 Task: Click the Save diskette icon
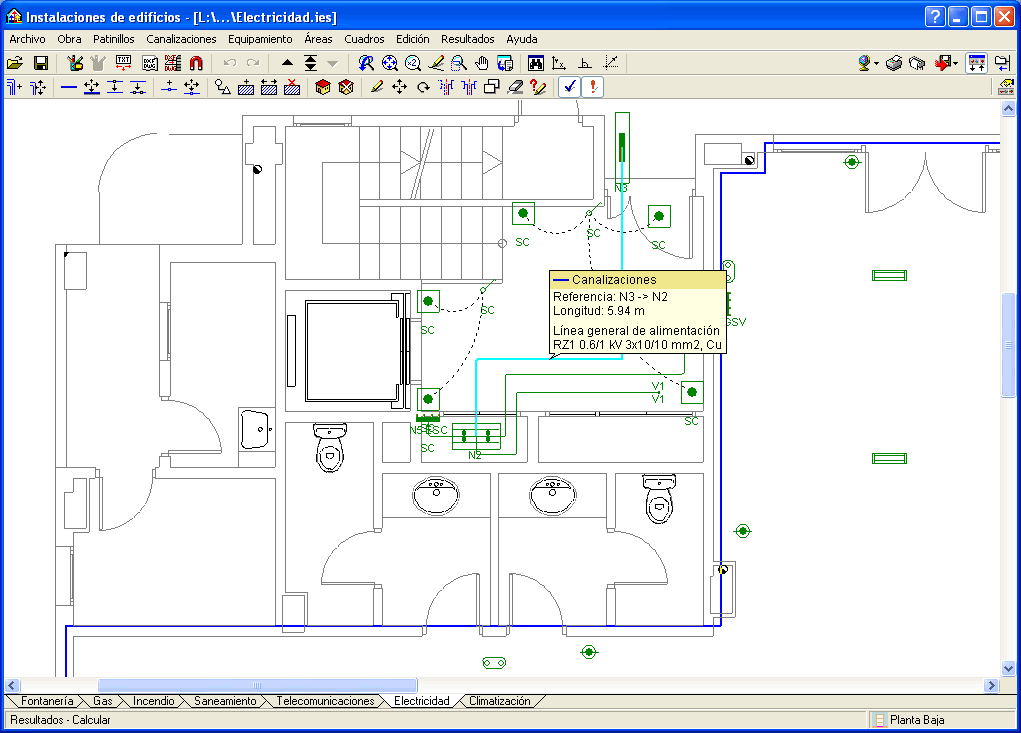(x=41, y=63)
